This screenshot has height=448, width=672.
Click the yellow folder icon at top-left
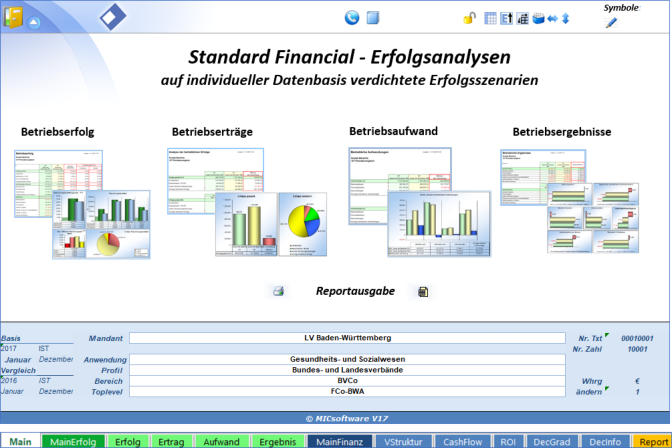click(13, 19)
